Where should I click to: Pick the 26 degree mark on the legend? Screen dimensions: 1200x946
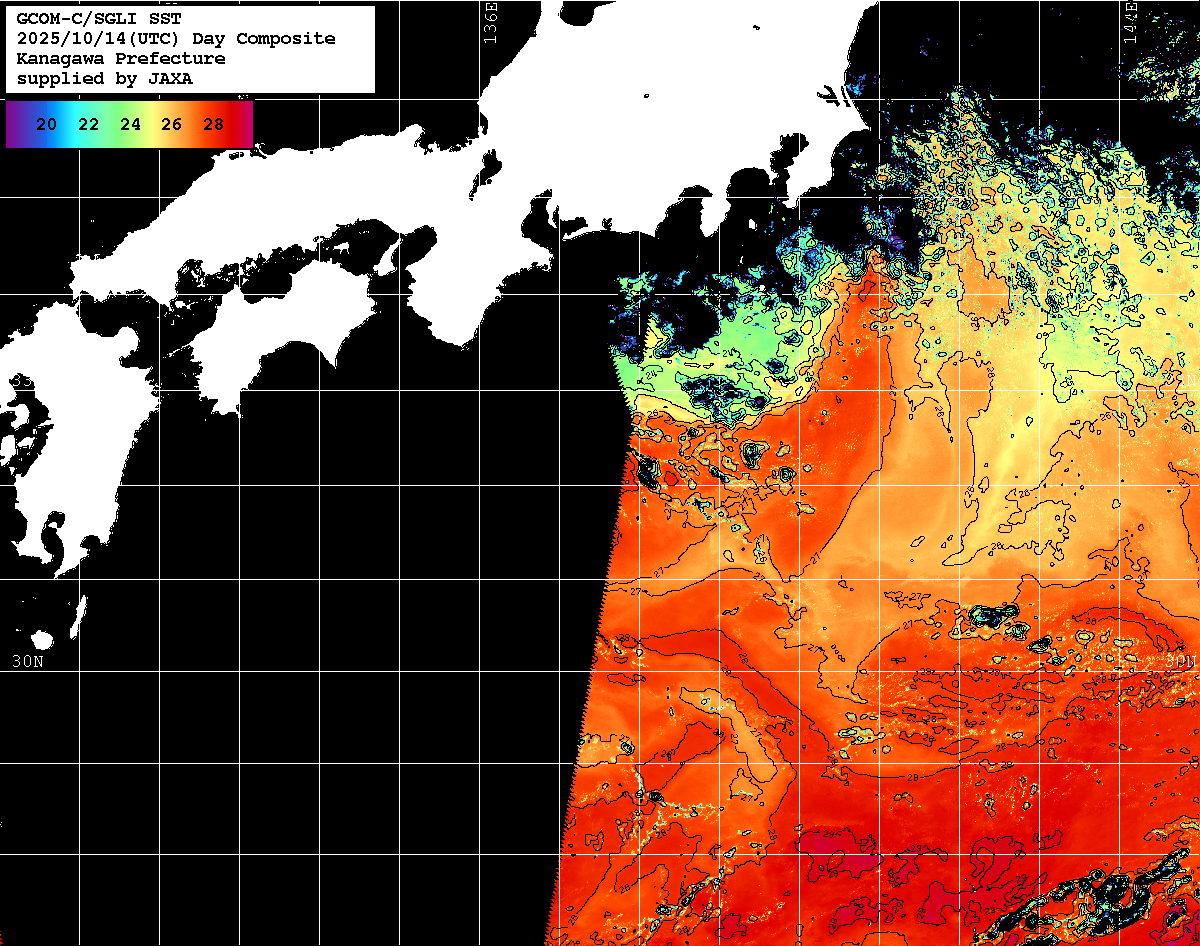[x=171, y=125]
